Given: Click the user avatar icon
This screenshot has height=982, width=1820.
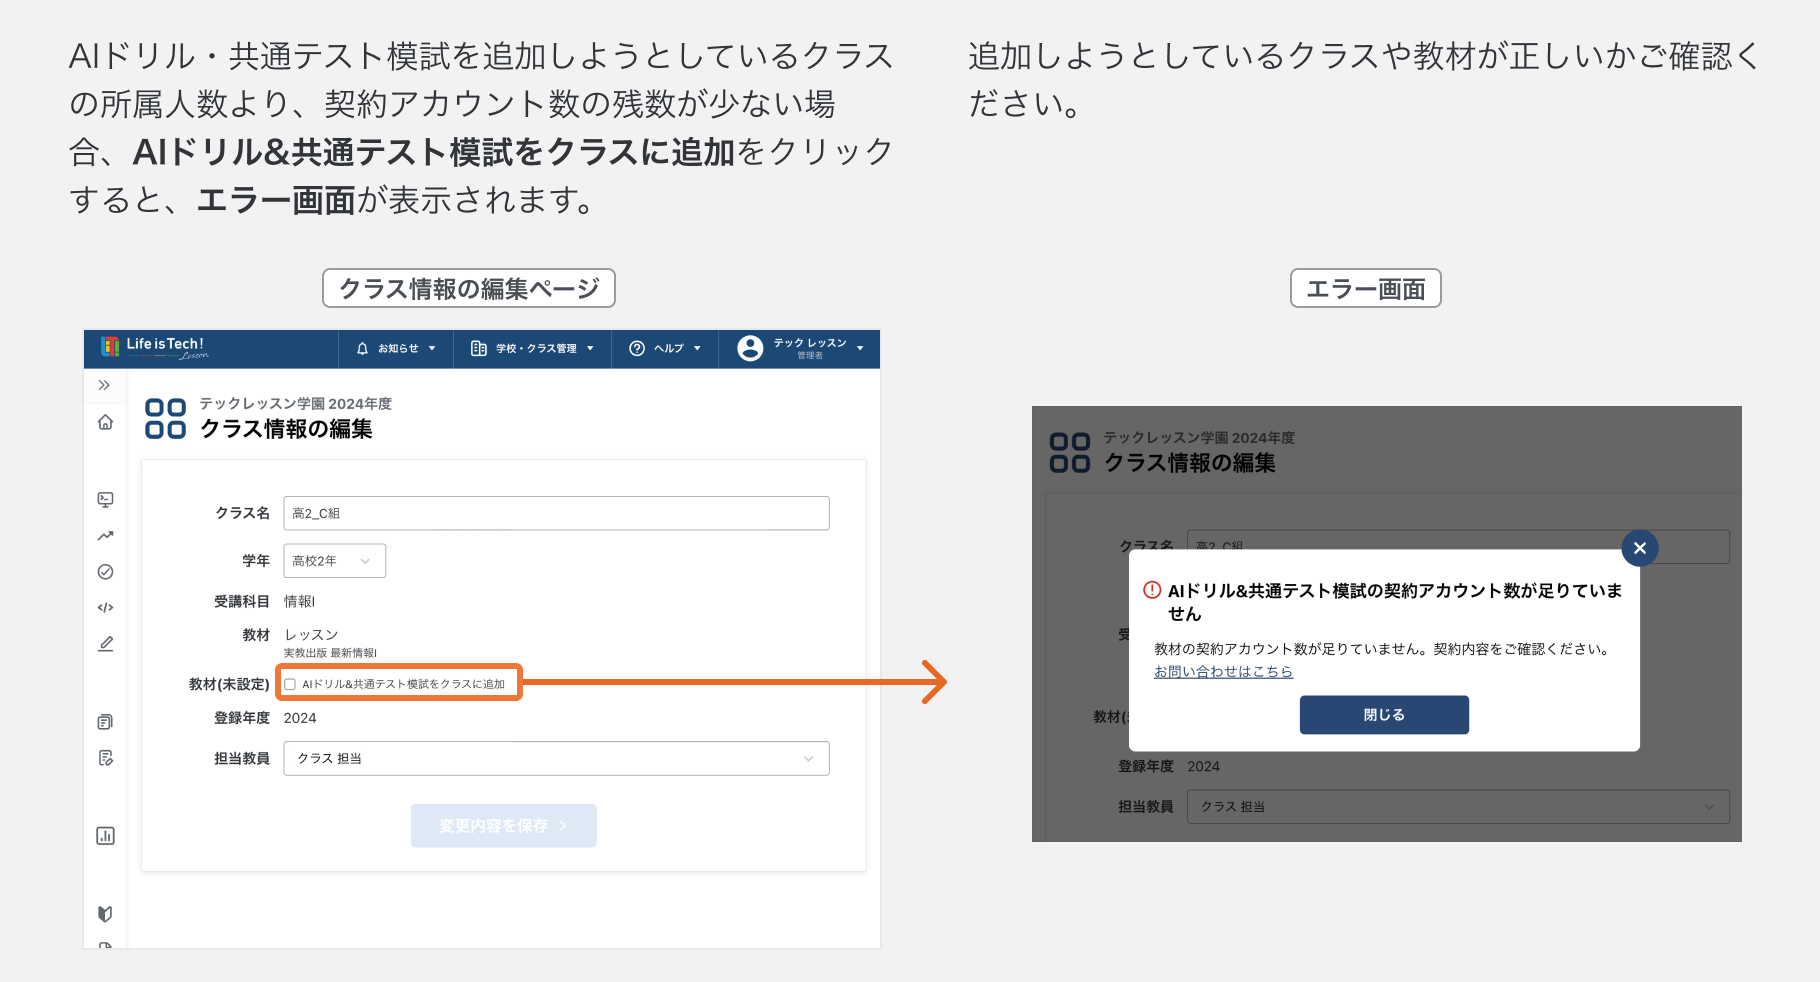Looking at the screenshot, I should [x=750, y=348].
